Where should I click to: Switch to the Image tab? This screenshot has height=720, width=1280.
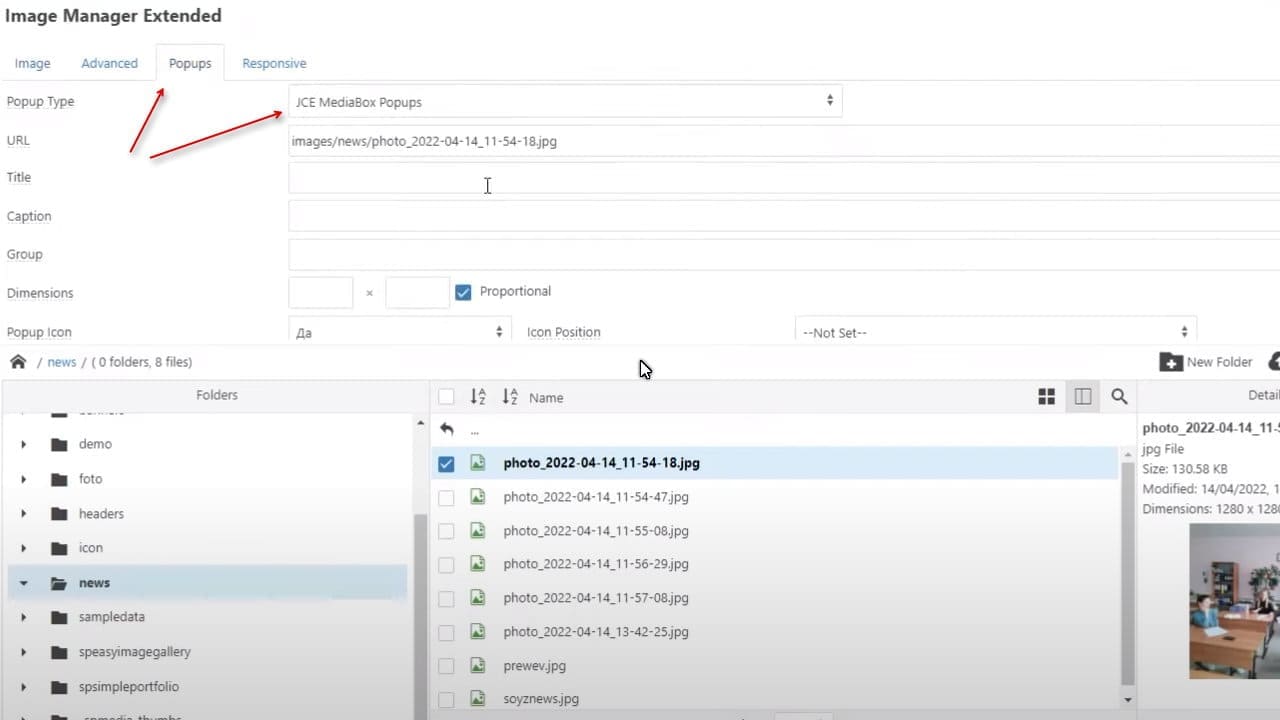pos(32,63)
